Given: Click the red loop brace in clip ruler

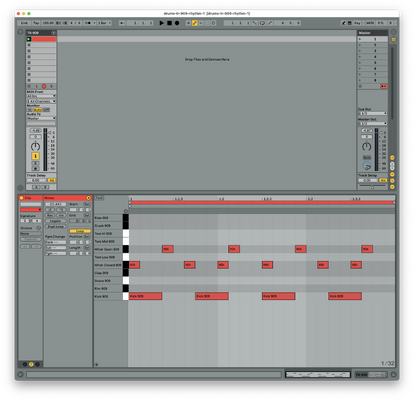Looking at the screenshot, I should 262,202.
